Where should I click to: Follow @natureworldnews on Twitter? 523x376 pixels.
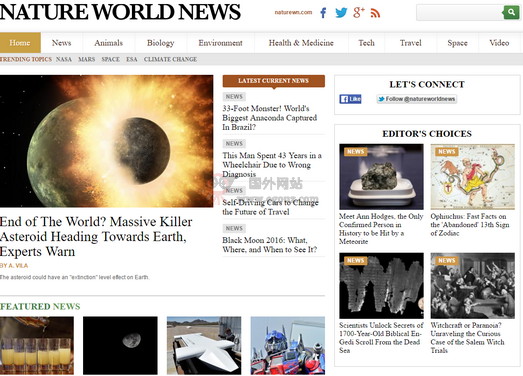417,99
